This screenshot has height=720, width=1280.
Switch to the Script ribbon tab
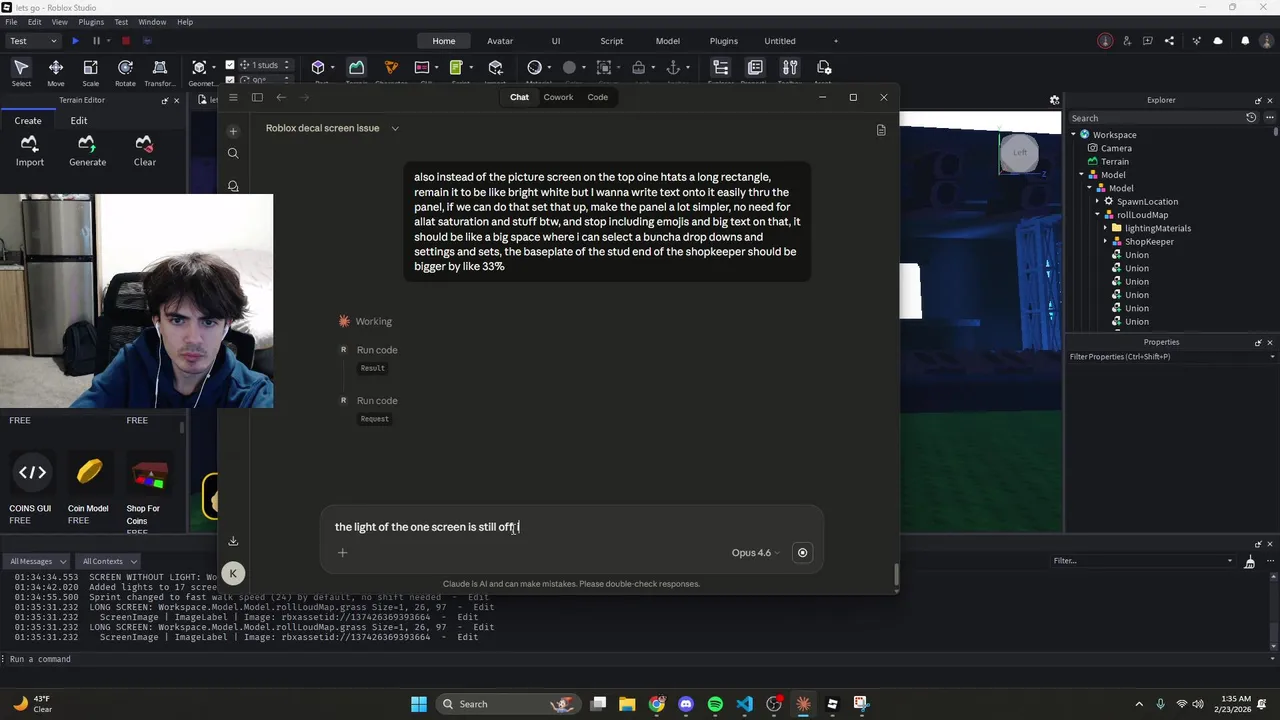[x=611, y=41]
